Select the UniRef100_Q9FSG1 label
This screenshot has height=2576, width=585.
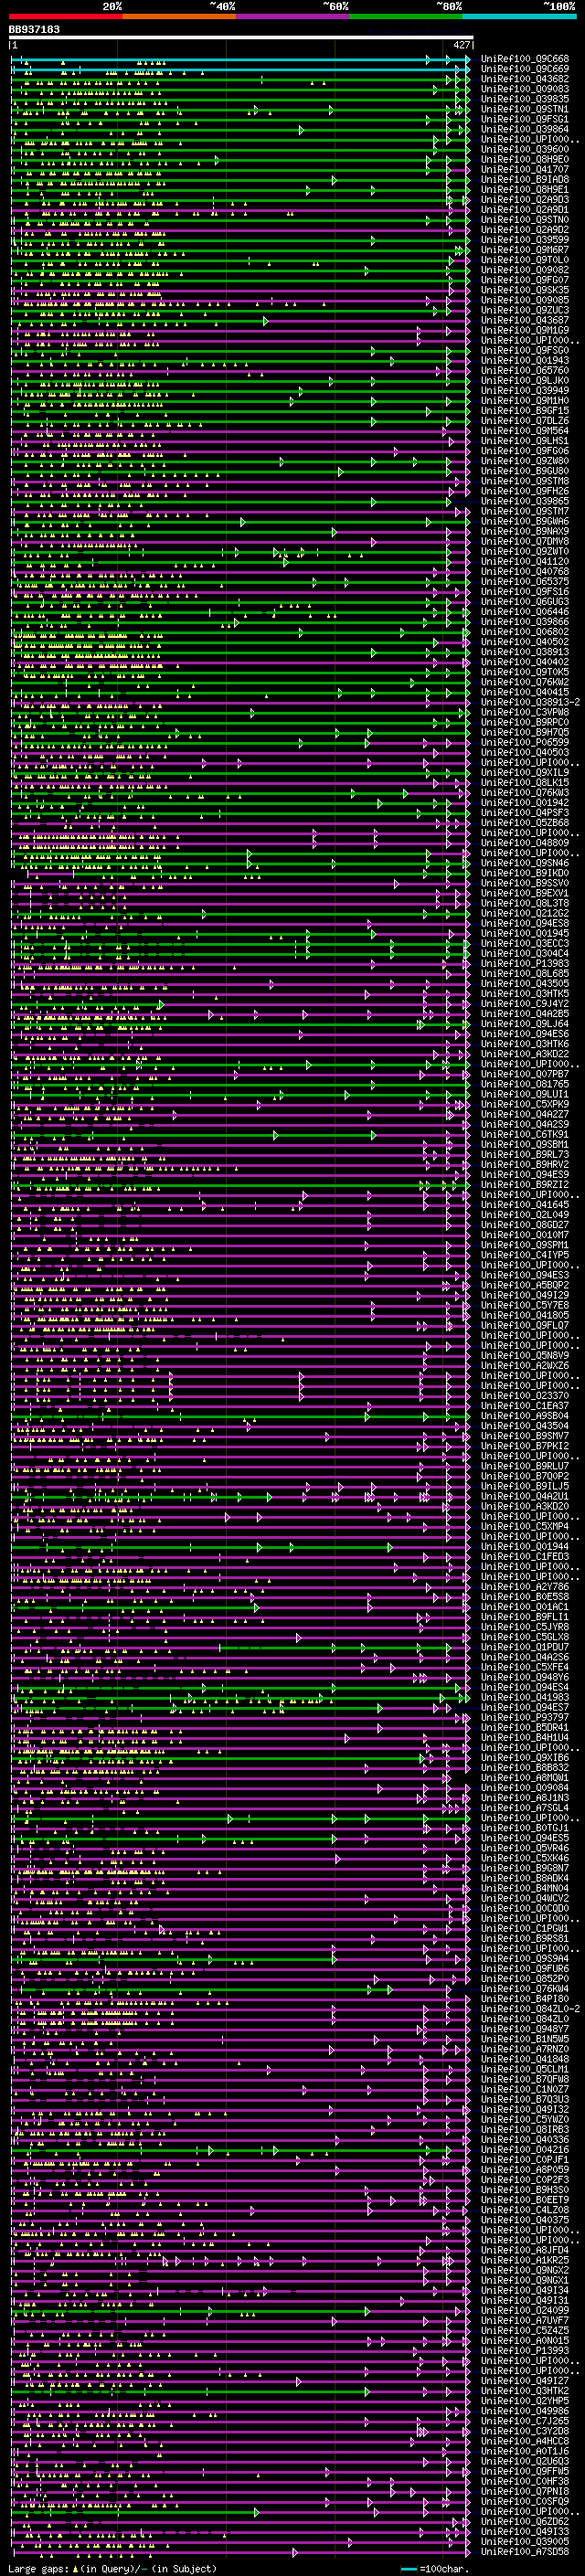pos(525,119)
